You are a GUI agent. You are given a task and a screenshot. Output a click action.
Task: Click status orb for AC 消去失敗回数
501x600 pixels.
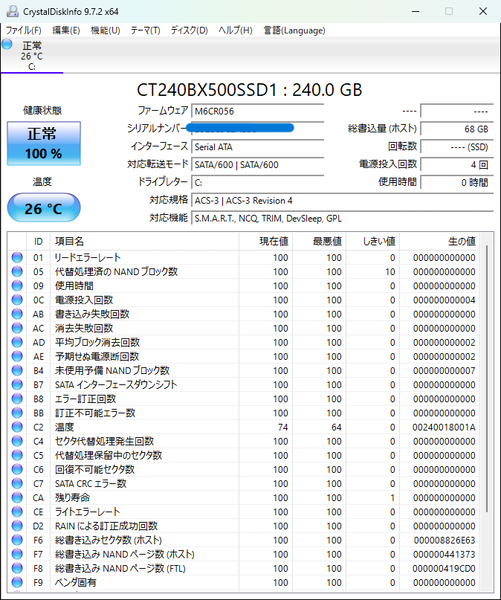coord(17,328)
